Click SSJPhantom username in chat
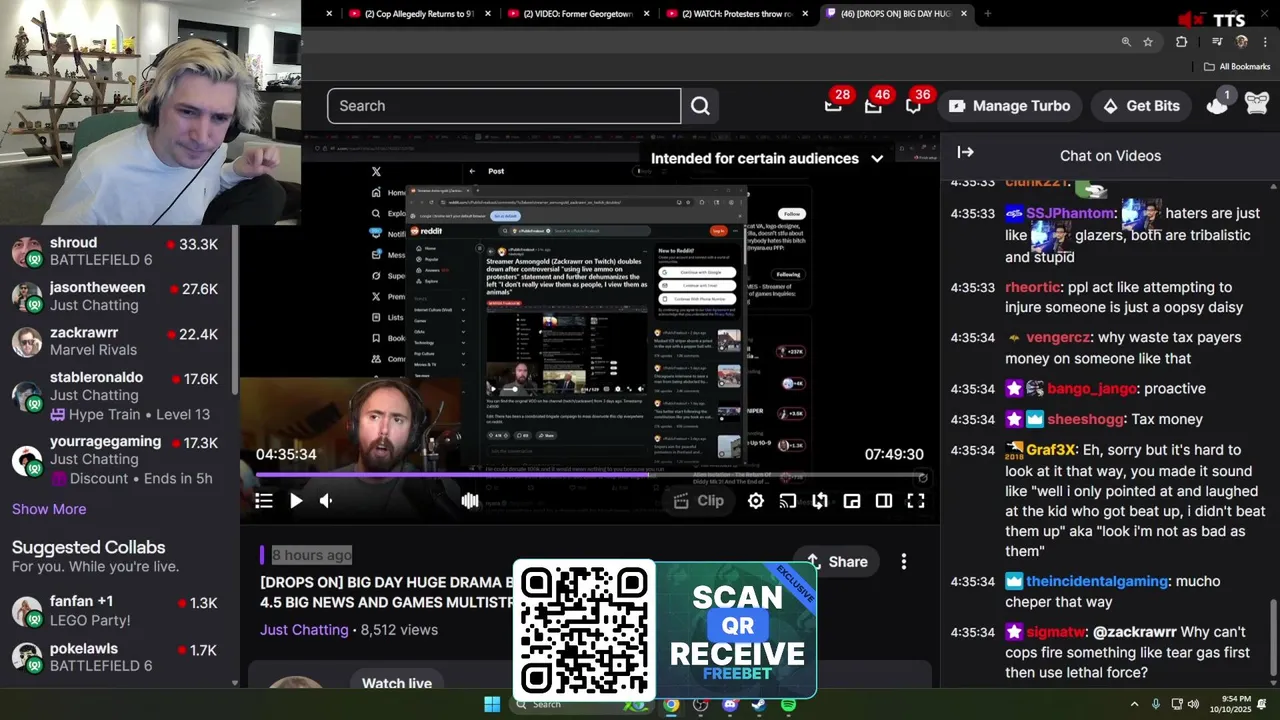 [x=1070, y=214]
